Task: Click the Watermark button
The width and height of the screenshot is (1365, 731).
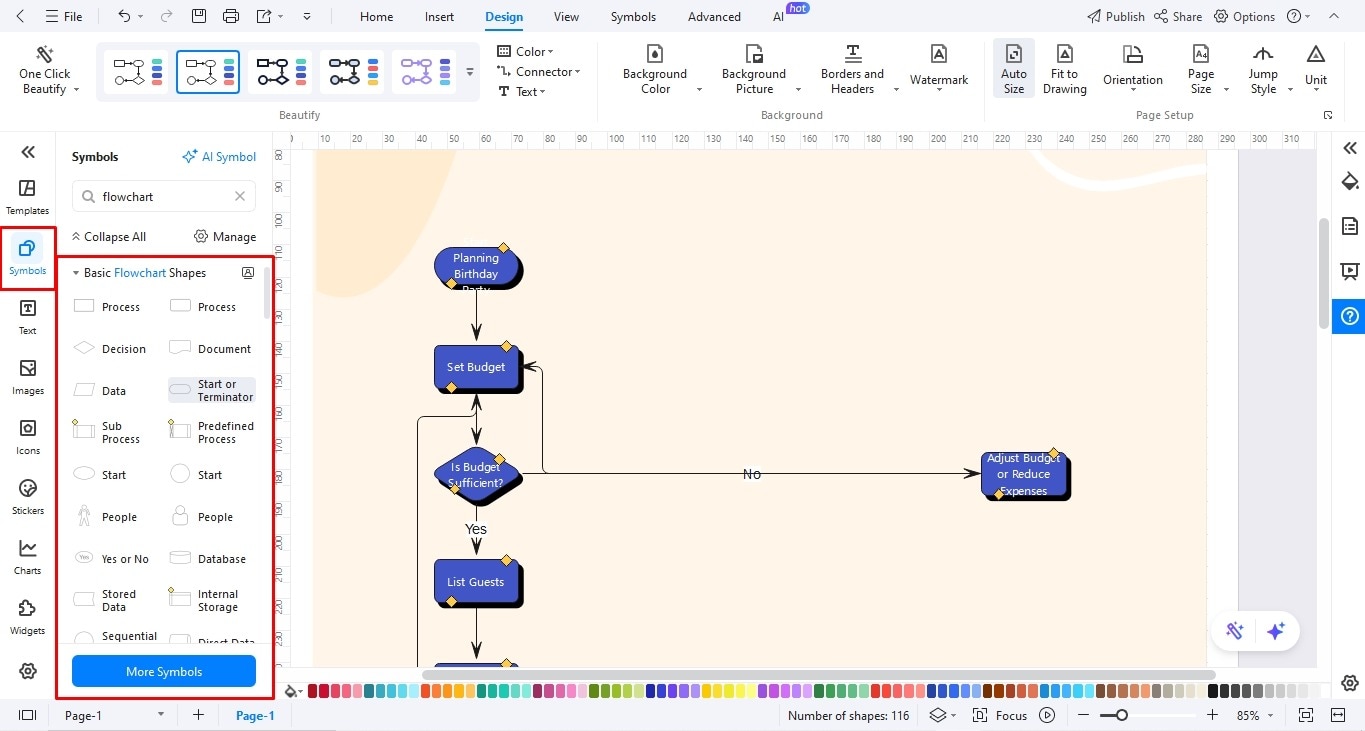Action: 939,68
